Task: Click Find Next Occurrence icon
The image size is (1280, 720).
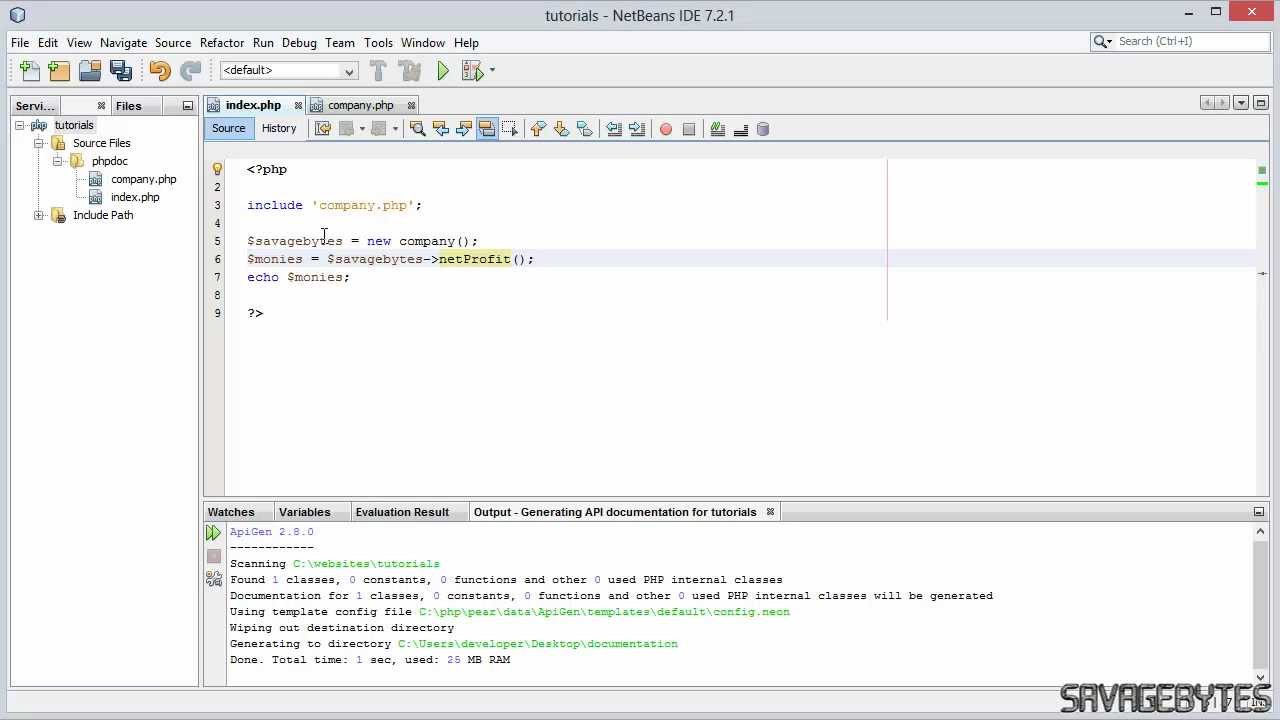Action: tap(463, 129)
